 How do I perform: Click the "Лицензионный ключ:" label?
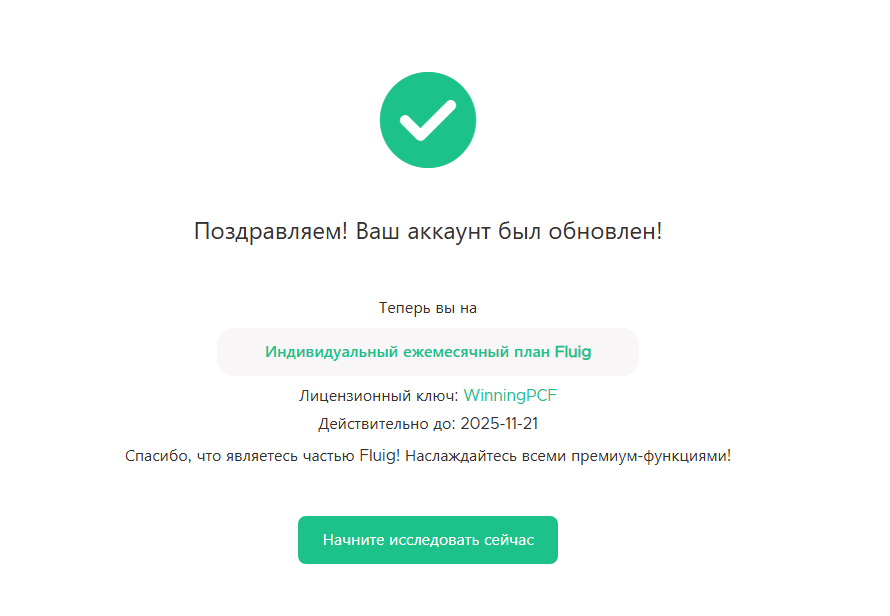(379, 395)
